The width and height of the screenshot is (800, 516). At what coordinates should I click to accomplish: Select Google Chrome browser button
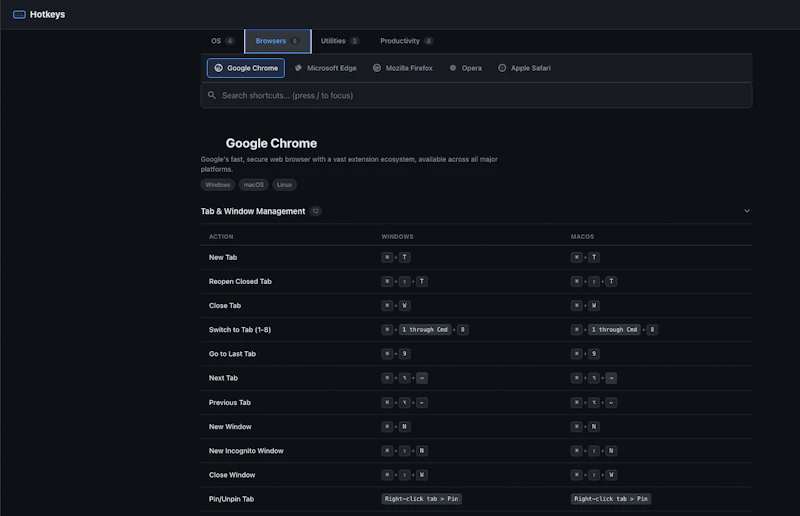pyautogui.click(x=246, y=68)
